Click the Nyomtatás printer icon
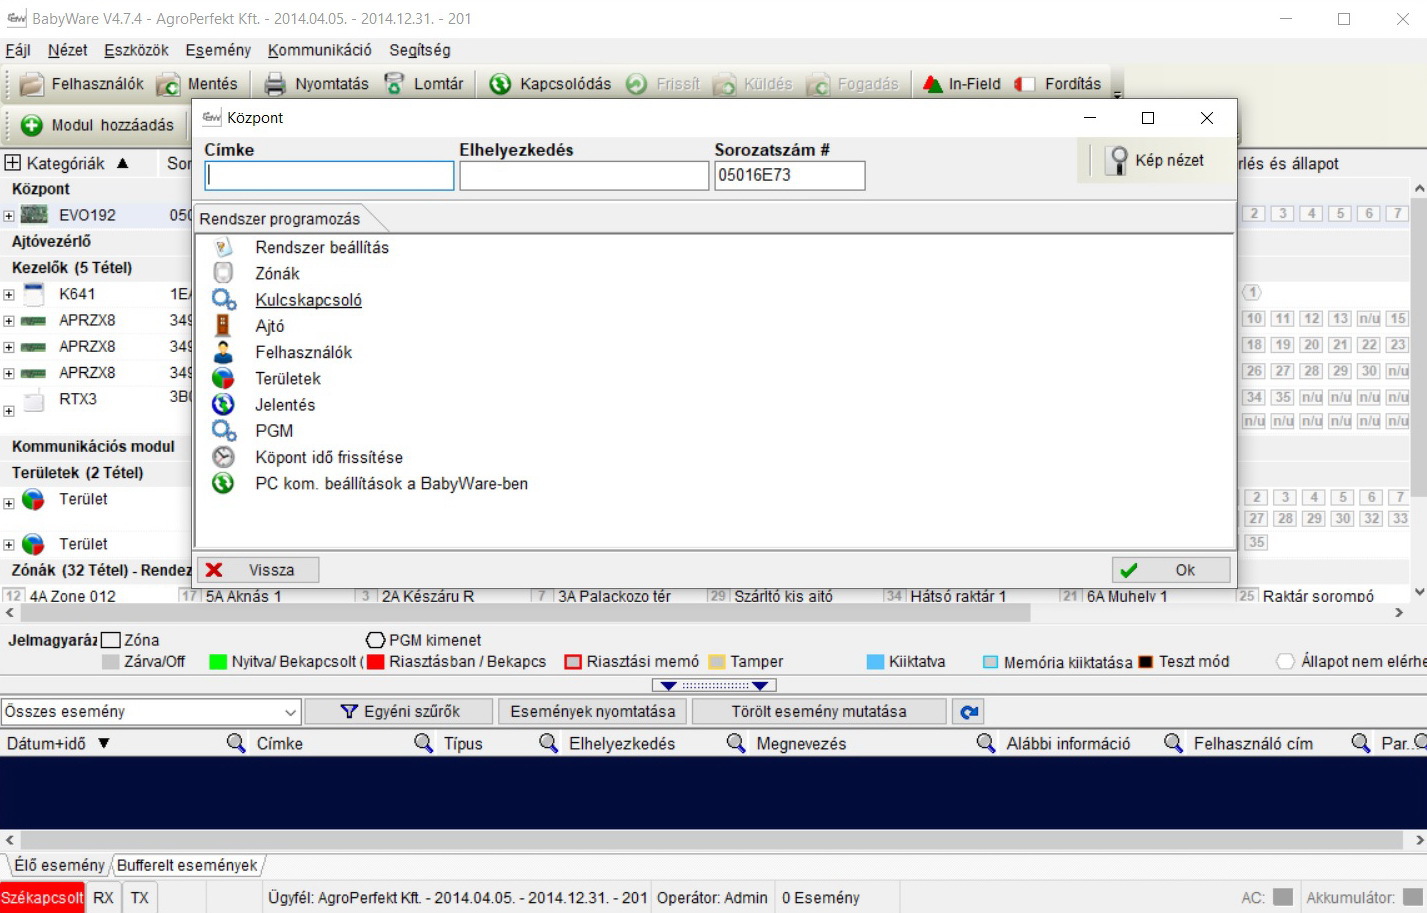 click(x=275, y=84)
